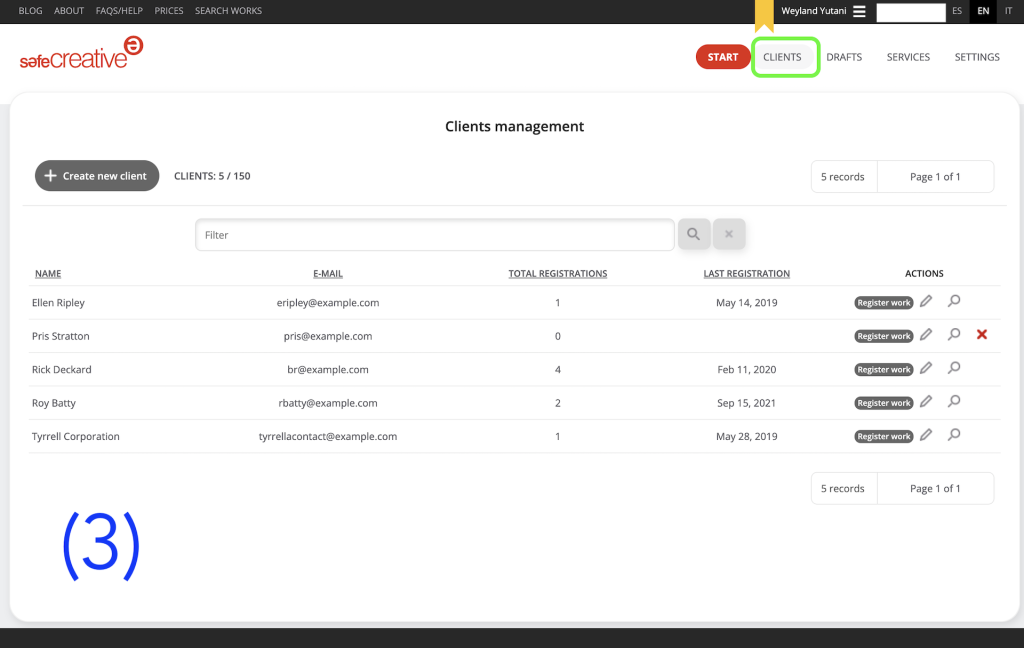Click the red START button
Screen dimensions: 1024x648
click(x=722, y=57)
